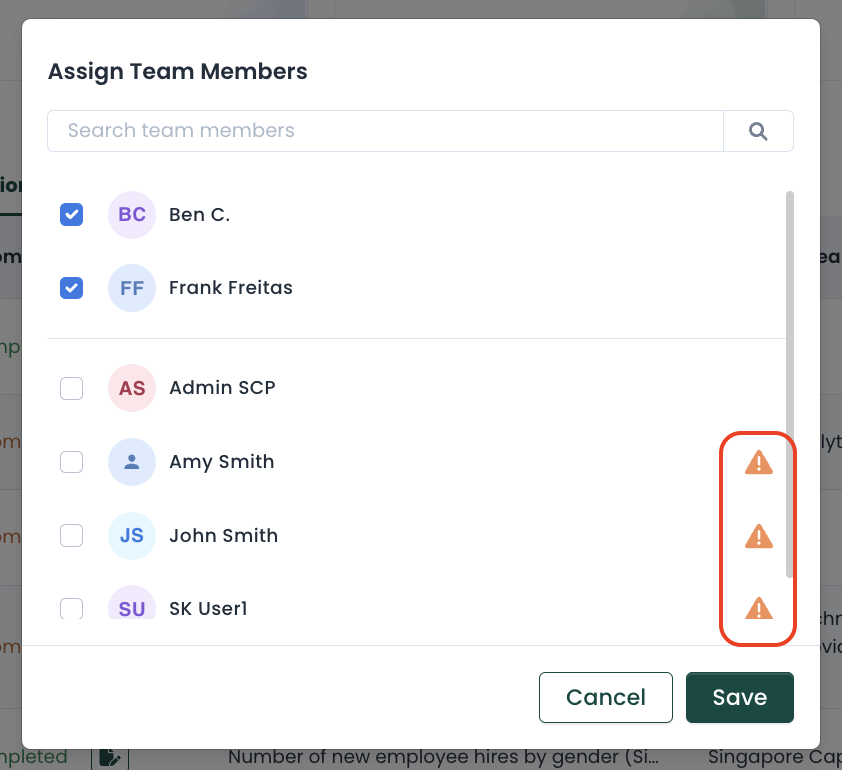This screenshot has height=770, width=842.
Task: Deselect Frank Freitas checkbox
Action: tap(71, 288)
